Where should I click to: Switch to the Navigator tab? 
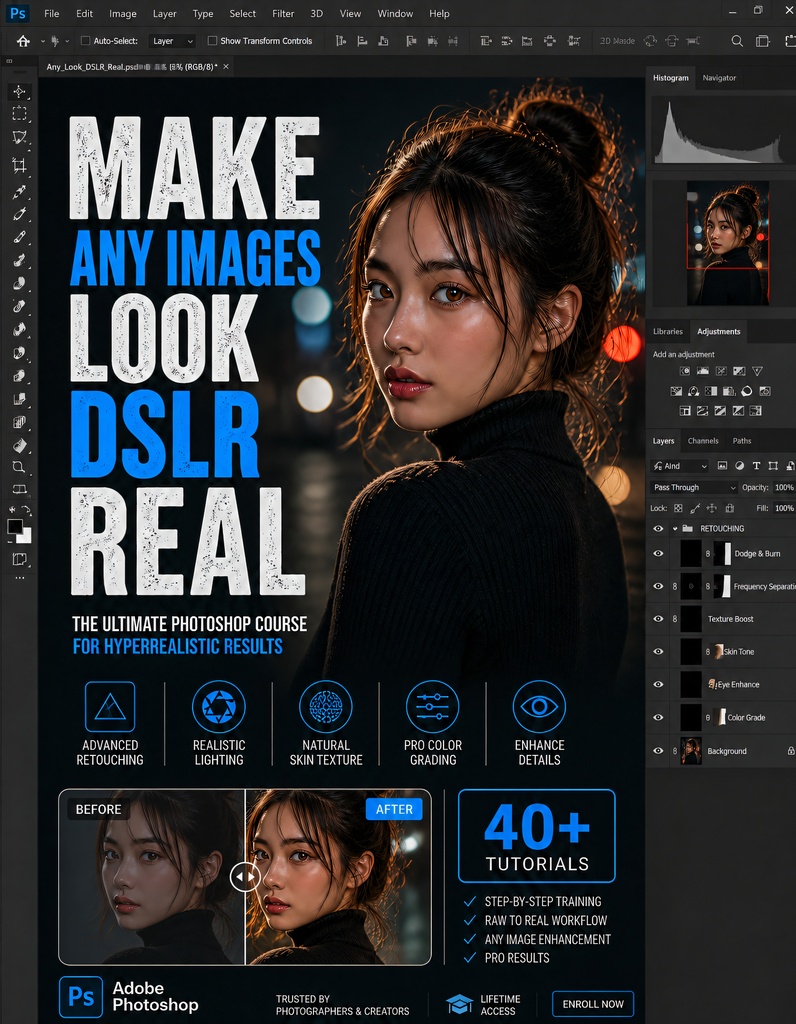(x=719, y=78)
